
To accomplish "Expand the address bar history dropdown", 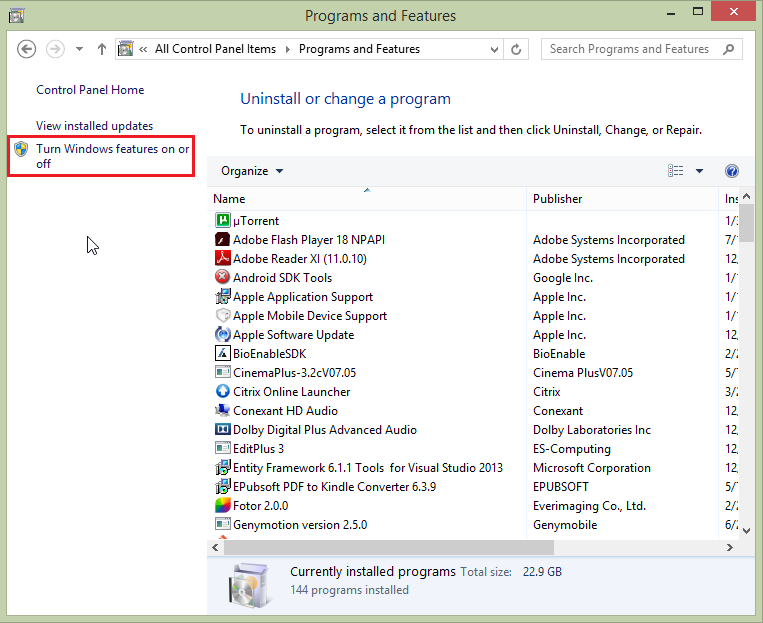I will point(494,49).
